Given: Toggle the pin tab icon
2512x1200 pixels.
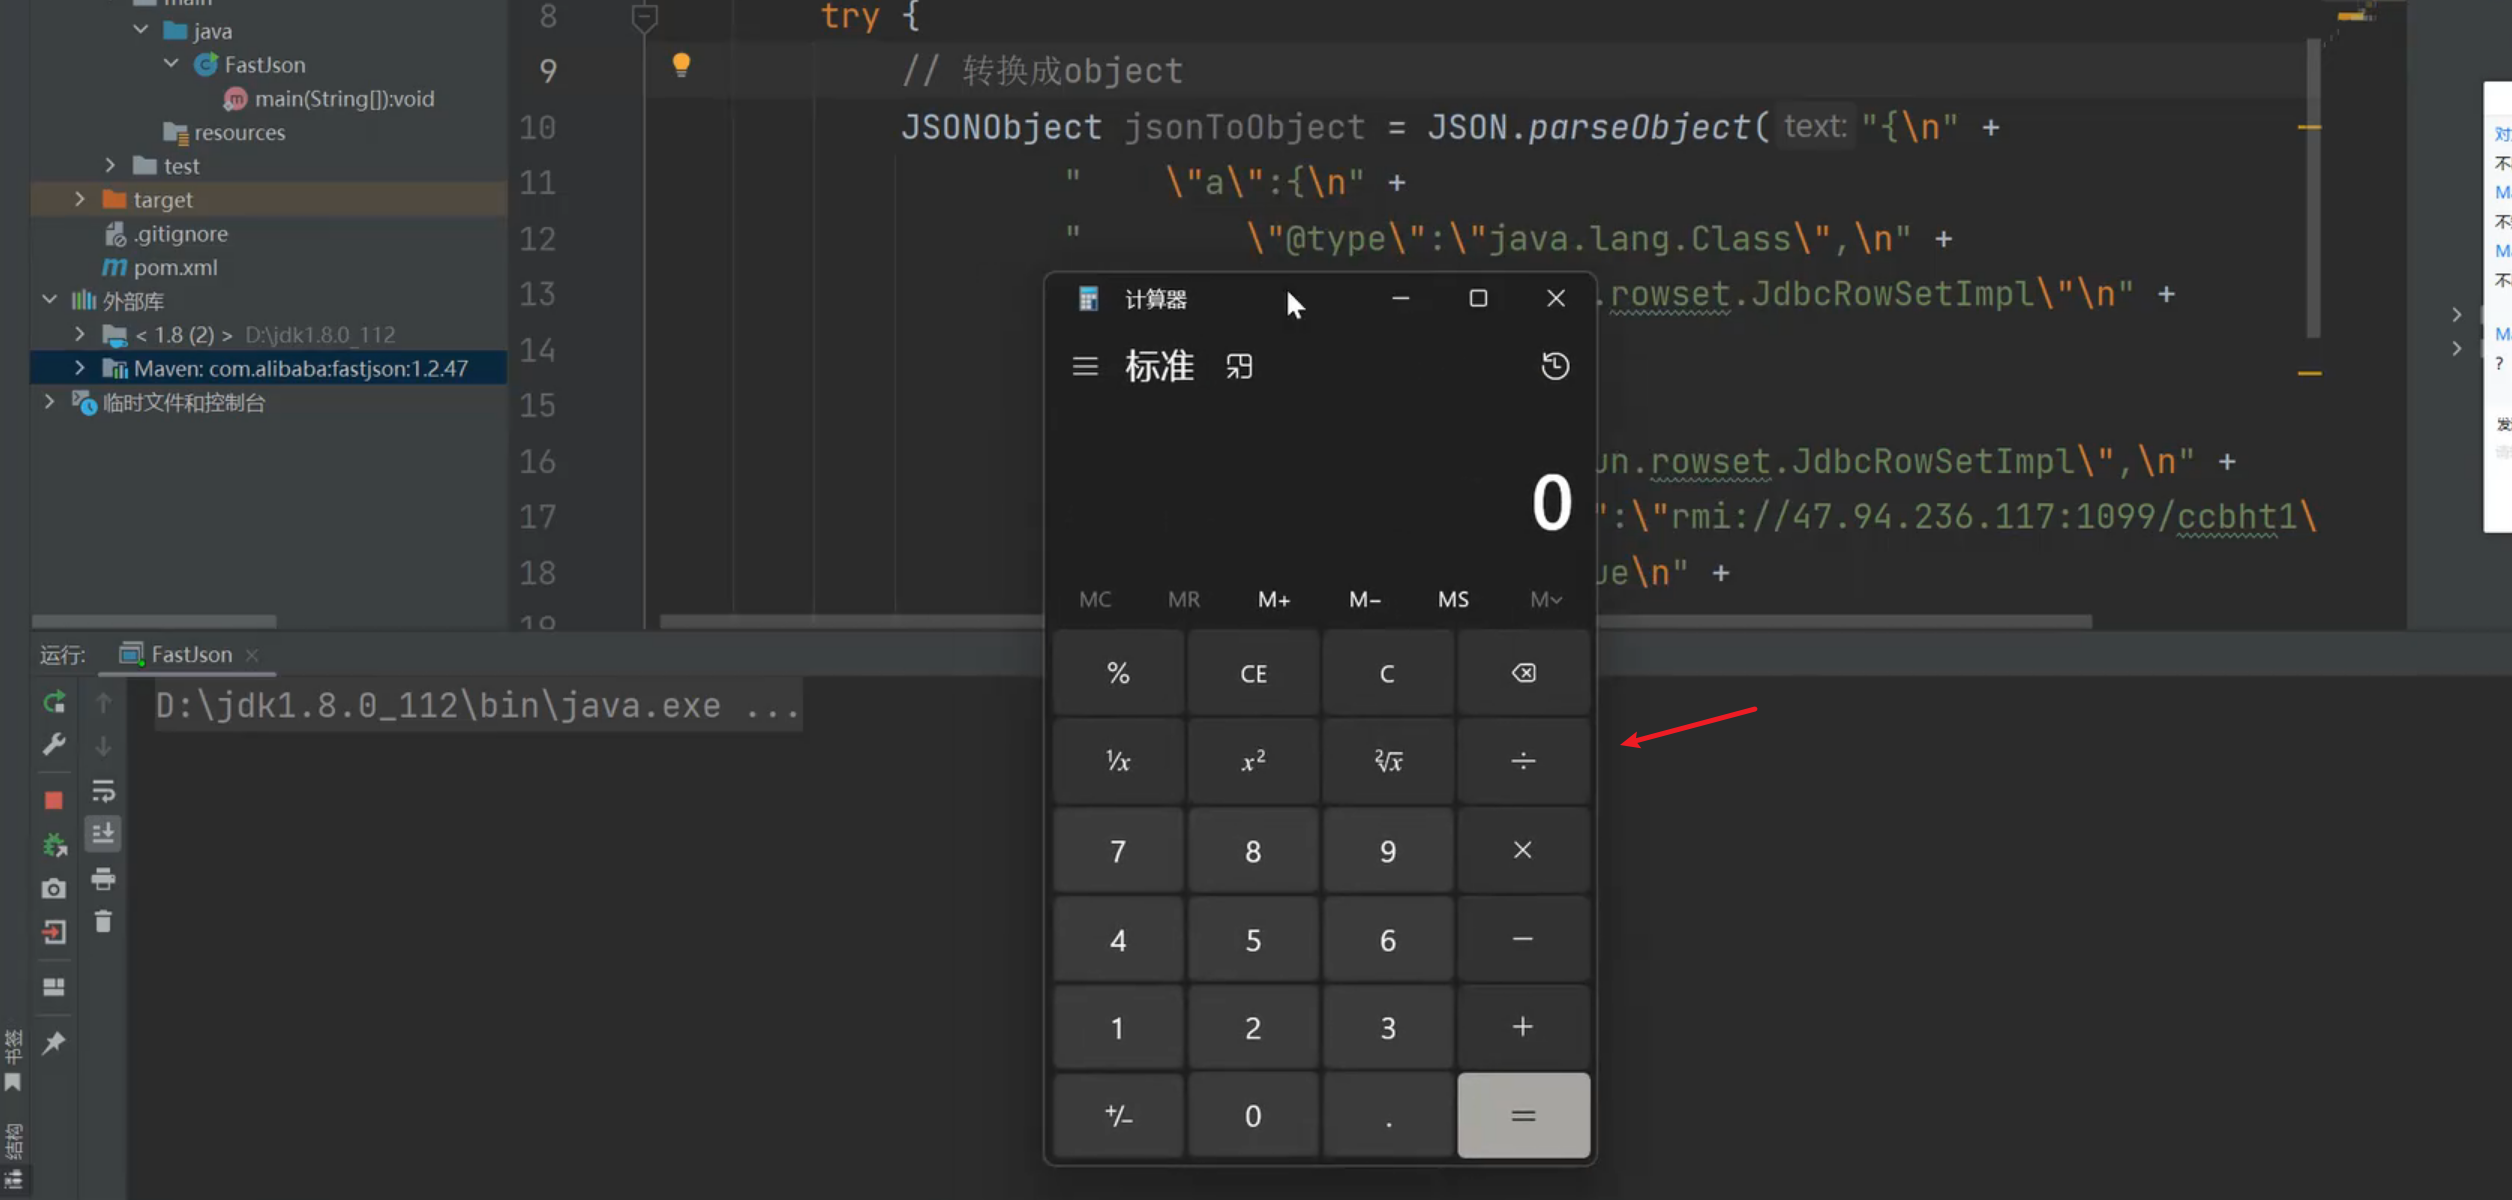Looking at the screenshot, I should 54,1043.
